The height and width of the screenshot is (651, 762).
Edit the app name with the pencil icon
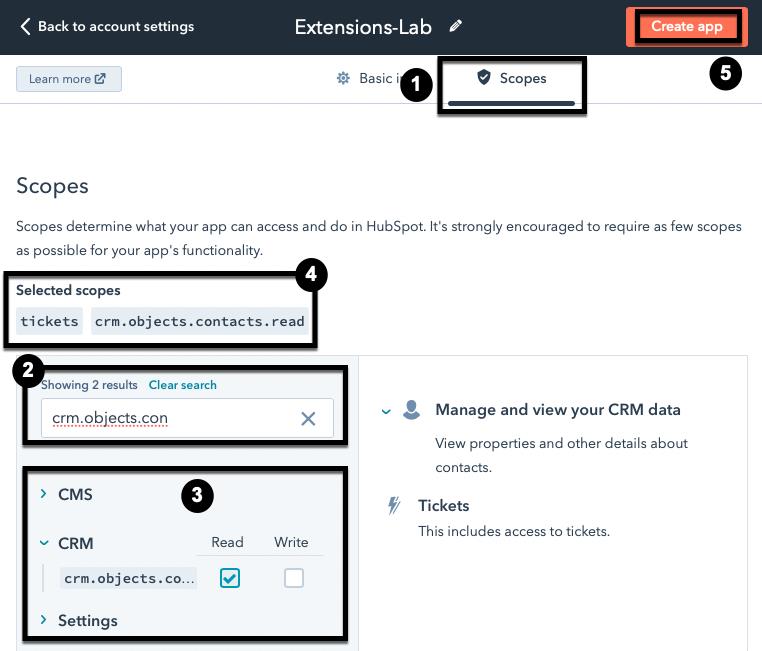pyautogui.click(x=455, y=26)
